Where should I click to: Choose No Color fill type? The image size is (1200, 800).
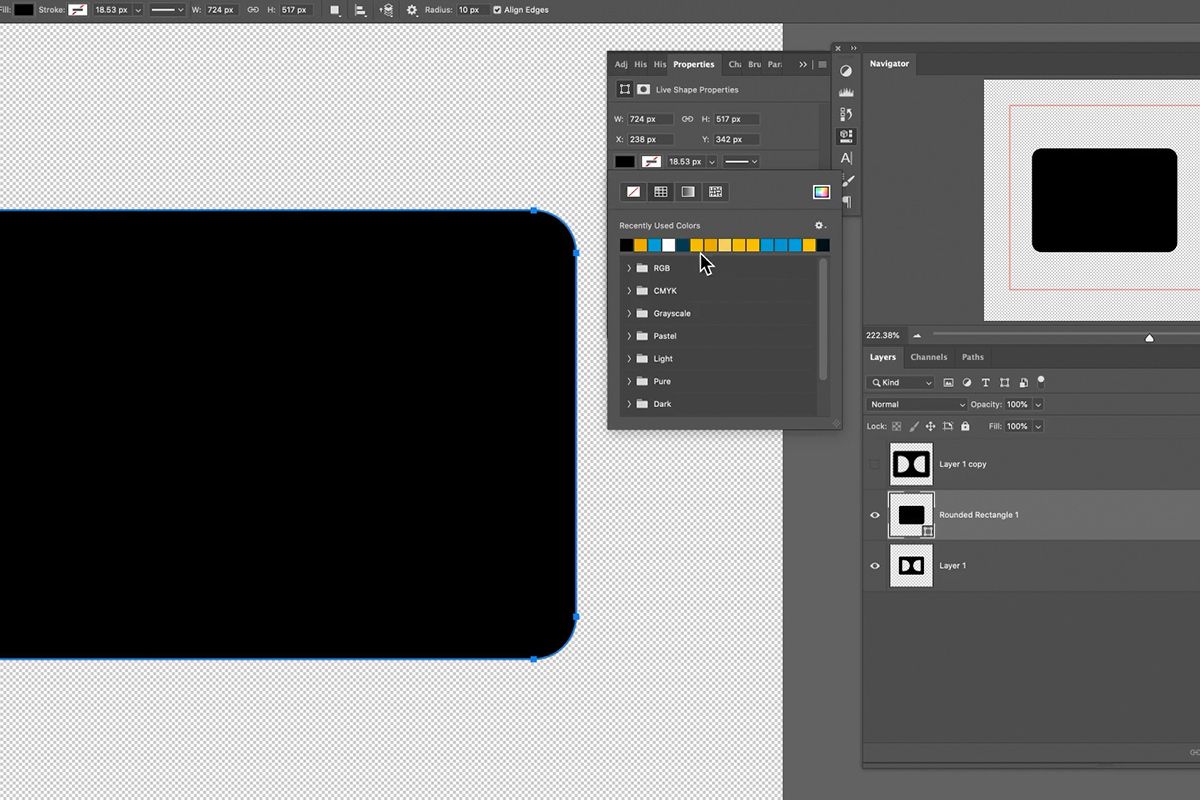(633, 192)
